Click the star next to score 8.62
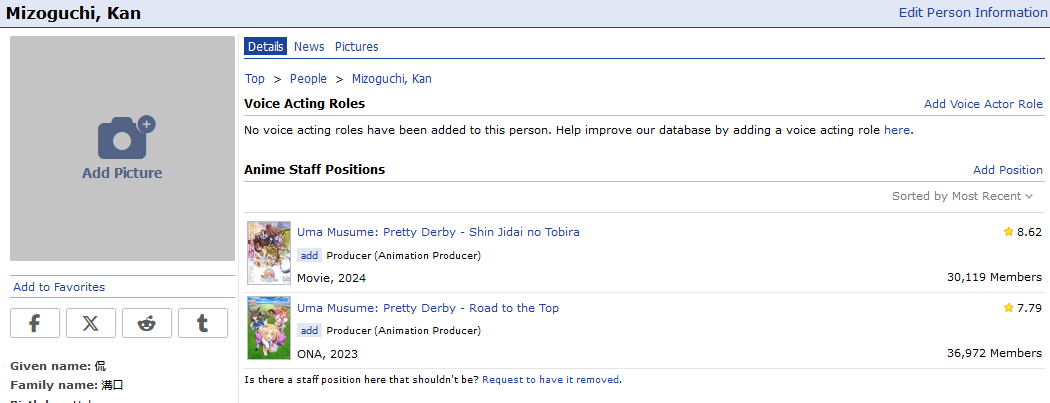The width and height of the screenshot is (1050, 403). point(1008,232)
